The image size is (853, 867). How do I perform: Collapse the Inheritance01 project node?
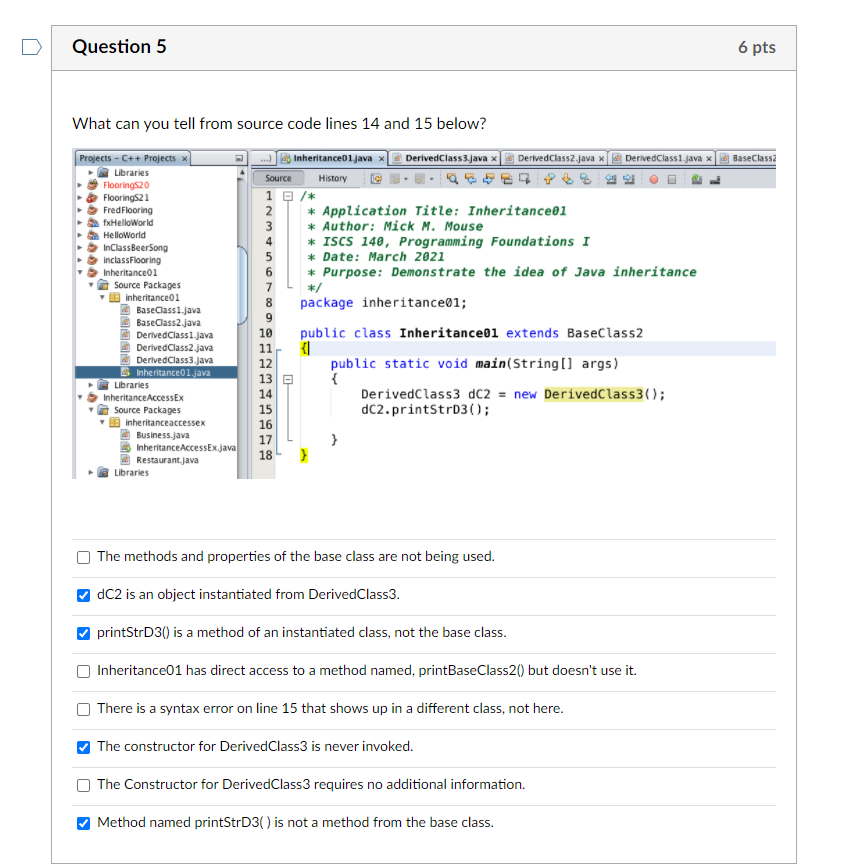tap(81, 271)
